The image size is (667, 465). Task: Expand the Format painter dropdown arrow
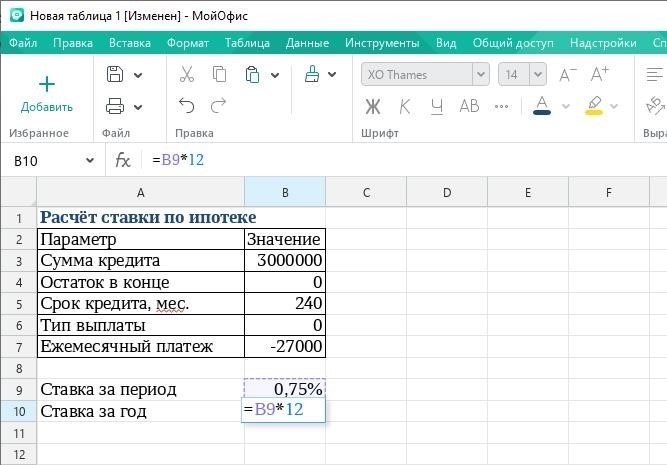pyautogui.click(x=332, y=75)
